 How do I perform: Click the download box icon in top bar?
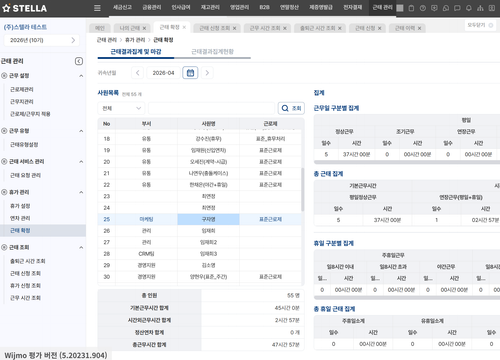tap(434, 8)
